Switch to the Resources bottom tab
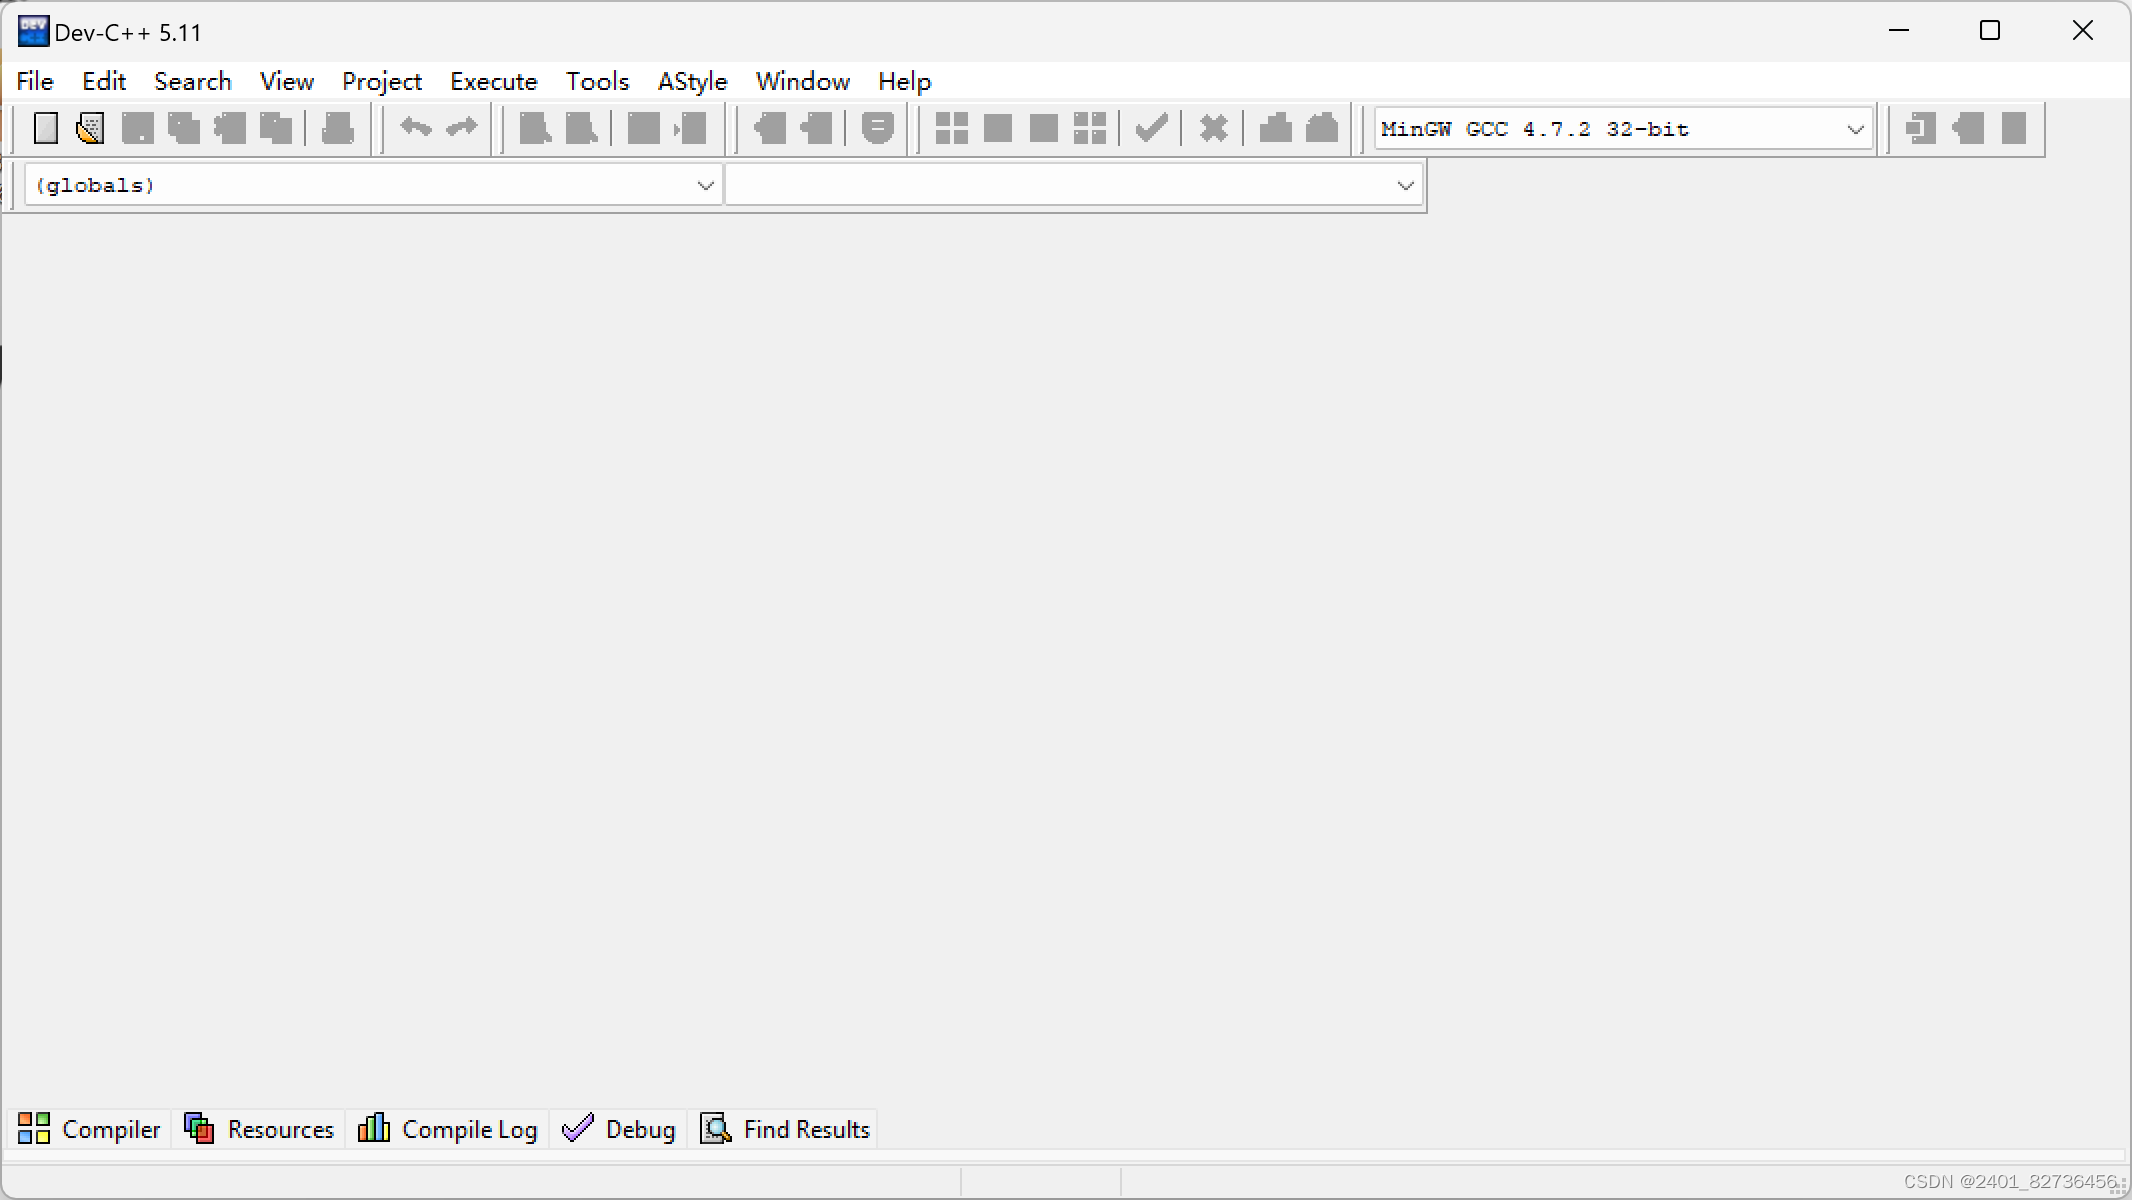 [x=259, y=1129]
